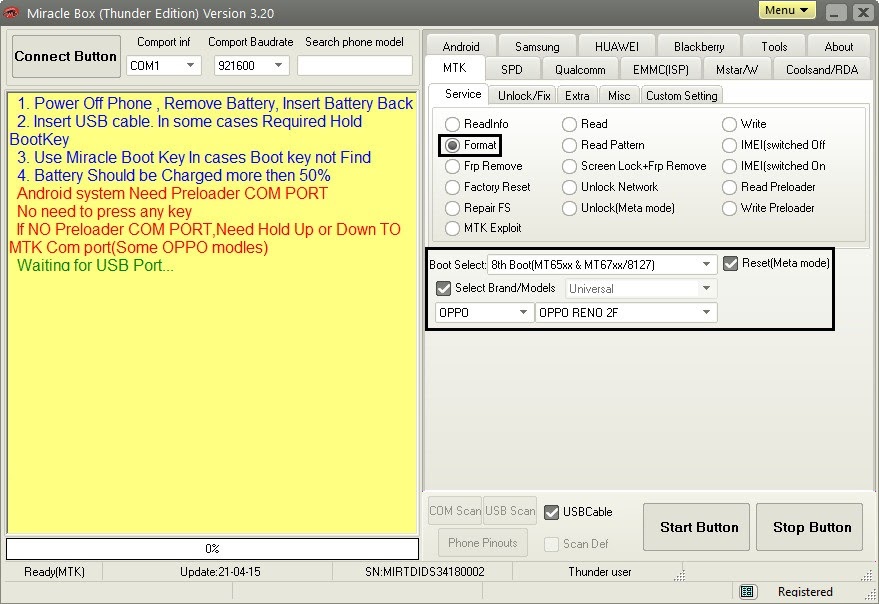Image resolution: width=879 pixels, height=604 pixels.
Task: Open the Custom Setting sub-tab
Action: point(681,95)
